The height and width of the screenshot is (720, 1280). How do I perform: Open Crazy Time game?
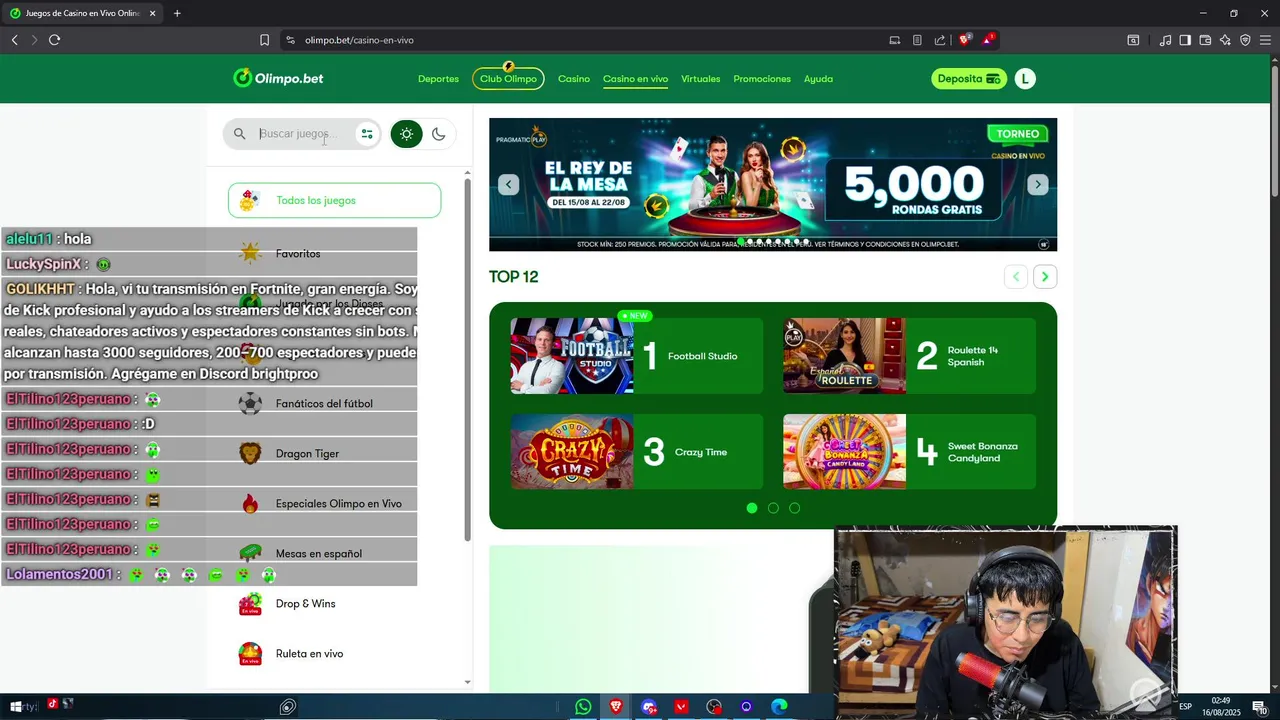(x=636, y=452)
